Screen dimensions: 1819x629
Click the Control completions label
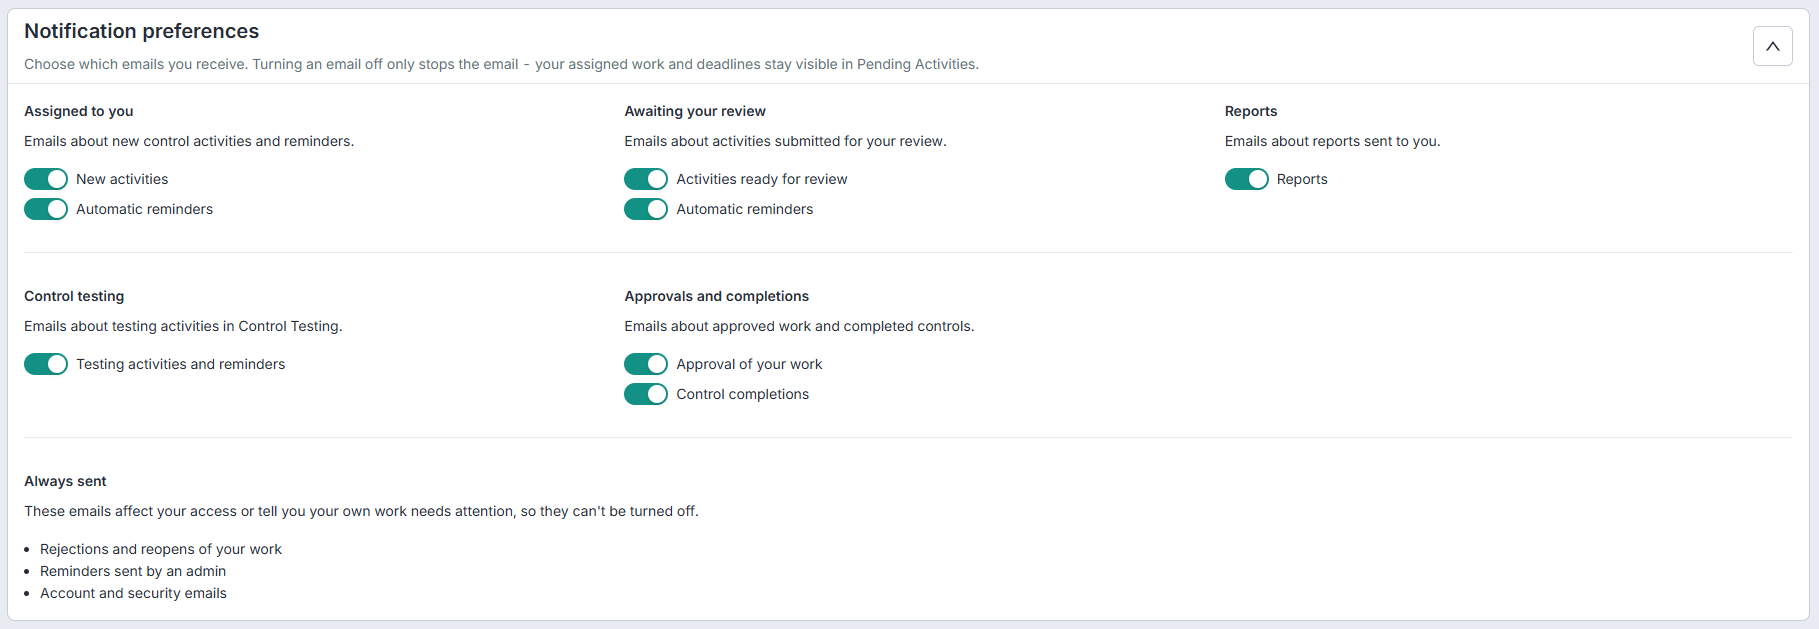coord(743,394)
